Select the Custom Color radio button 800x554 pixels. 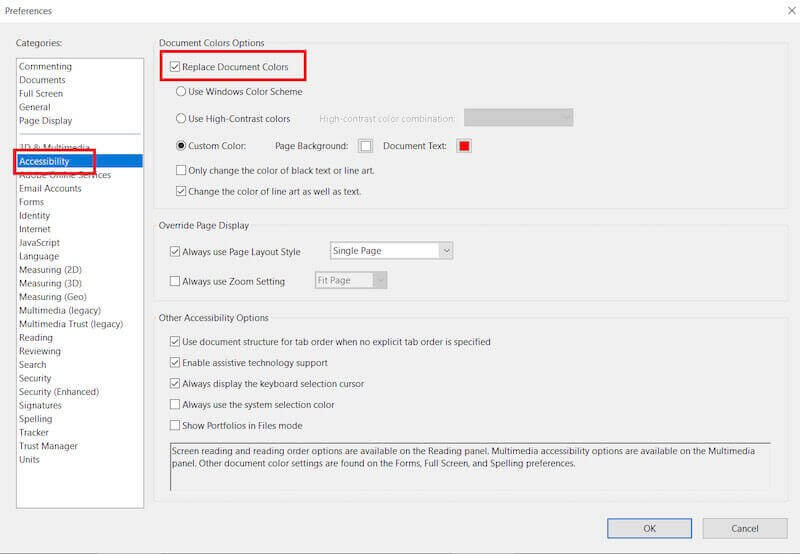click(x=181, y=146)
